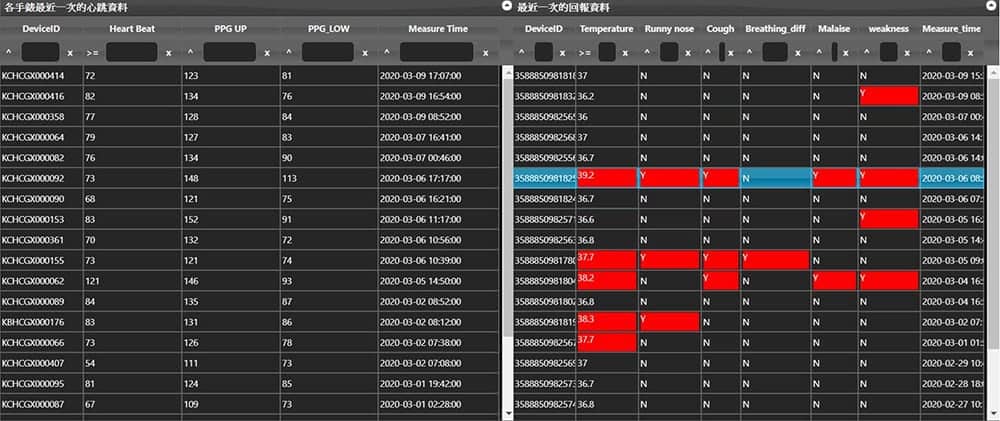The height and width of the screenshot is (421, 1000).
Task: Clear the PPG UP filter using the x
Action: click(267, 53)
